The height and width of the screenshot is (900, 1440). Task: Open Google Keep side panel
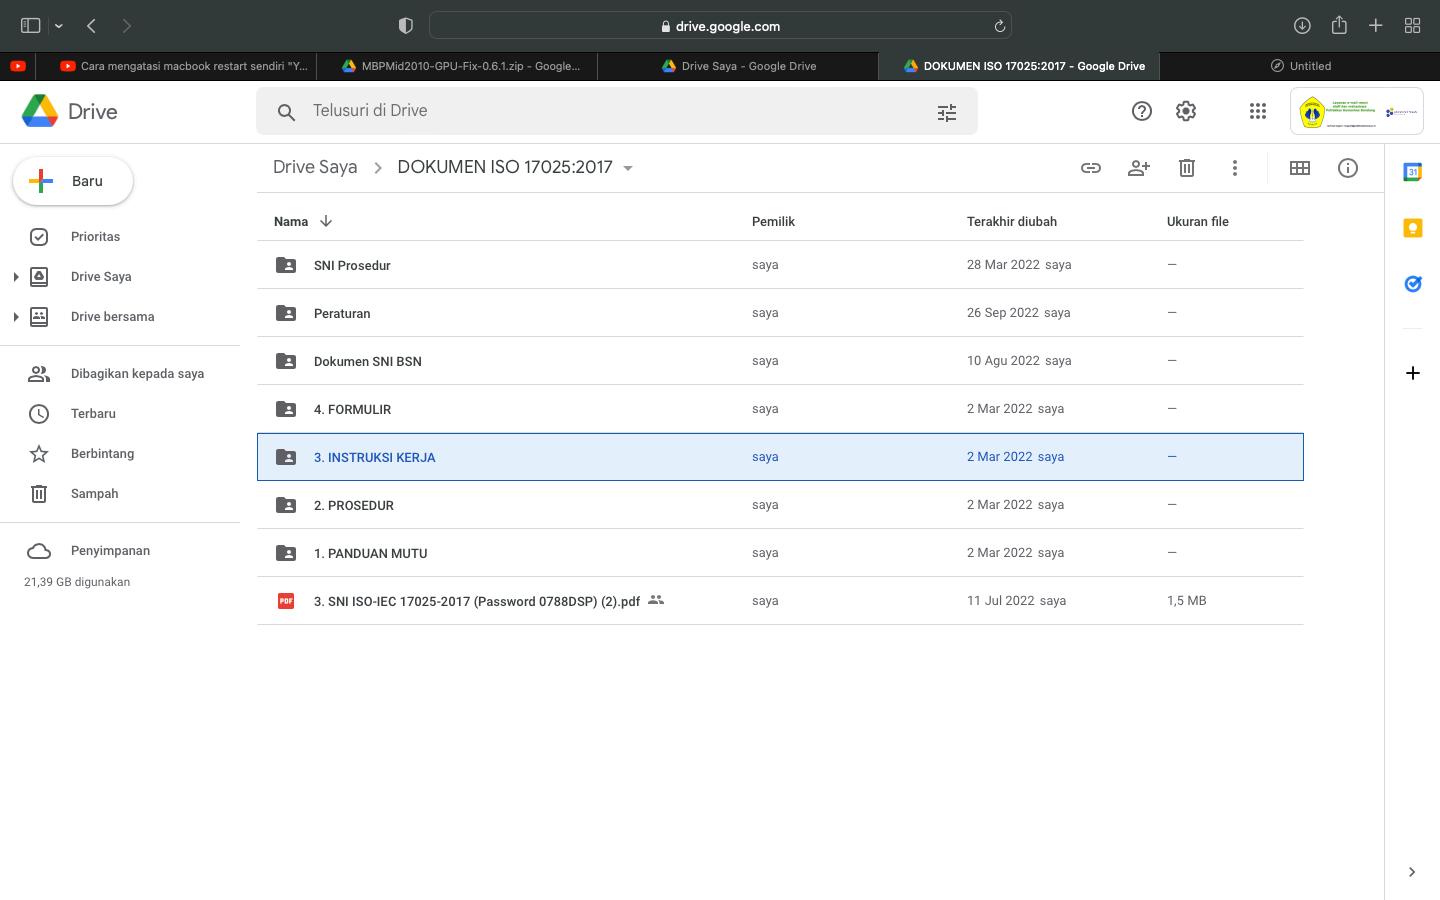tap(1413, 228)
